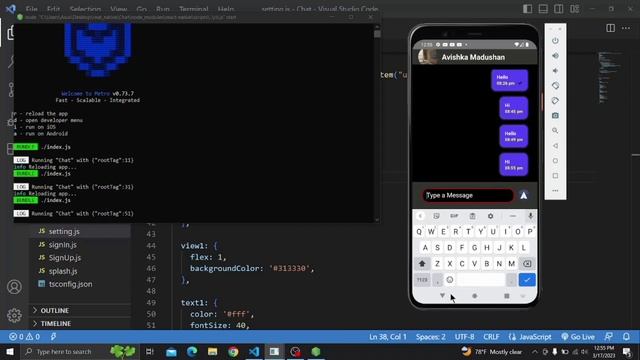The image size is (640, 360).
Task: Click the Metro terminal window scrollbar
Action: [x=377, y=122]
